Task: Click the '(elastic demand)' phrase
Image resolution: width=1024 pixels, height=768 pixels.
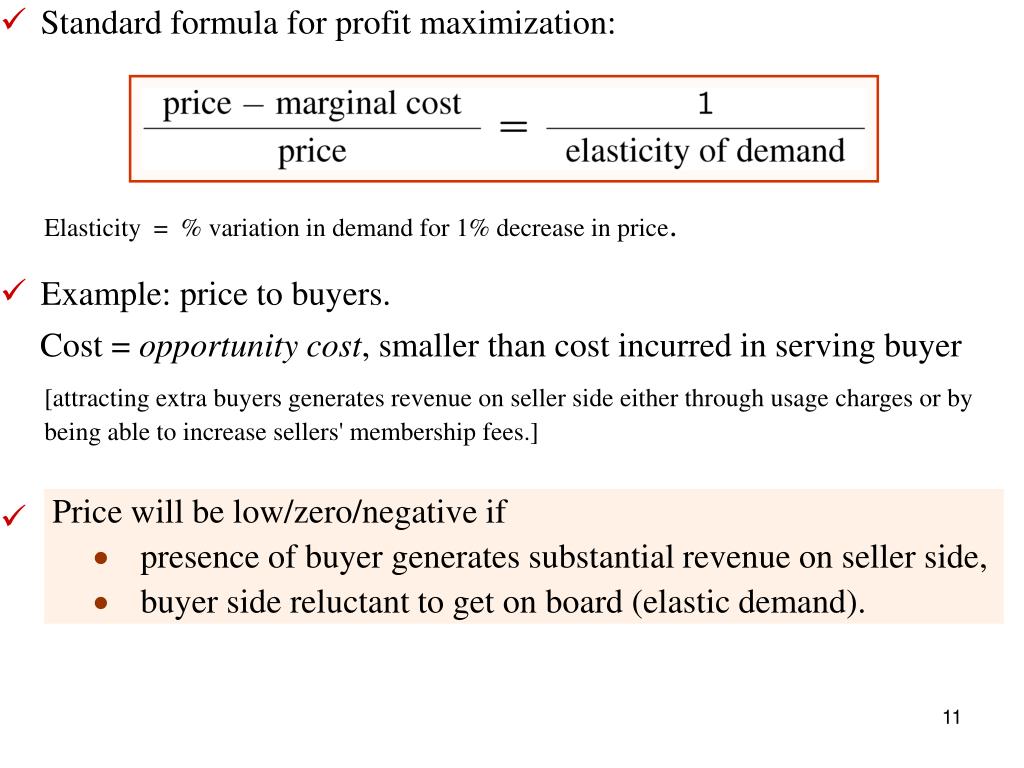Action: pos(748,602)
